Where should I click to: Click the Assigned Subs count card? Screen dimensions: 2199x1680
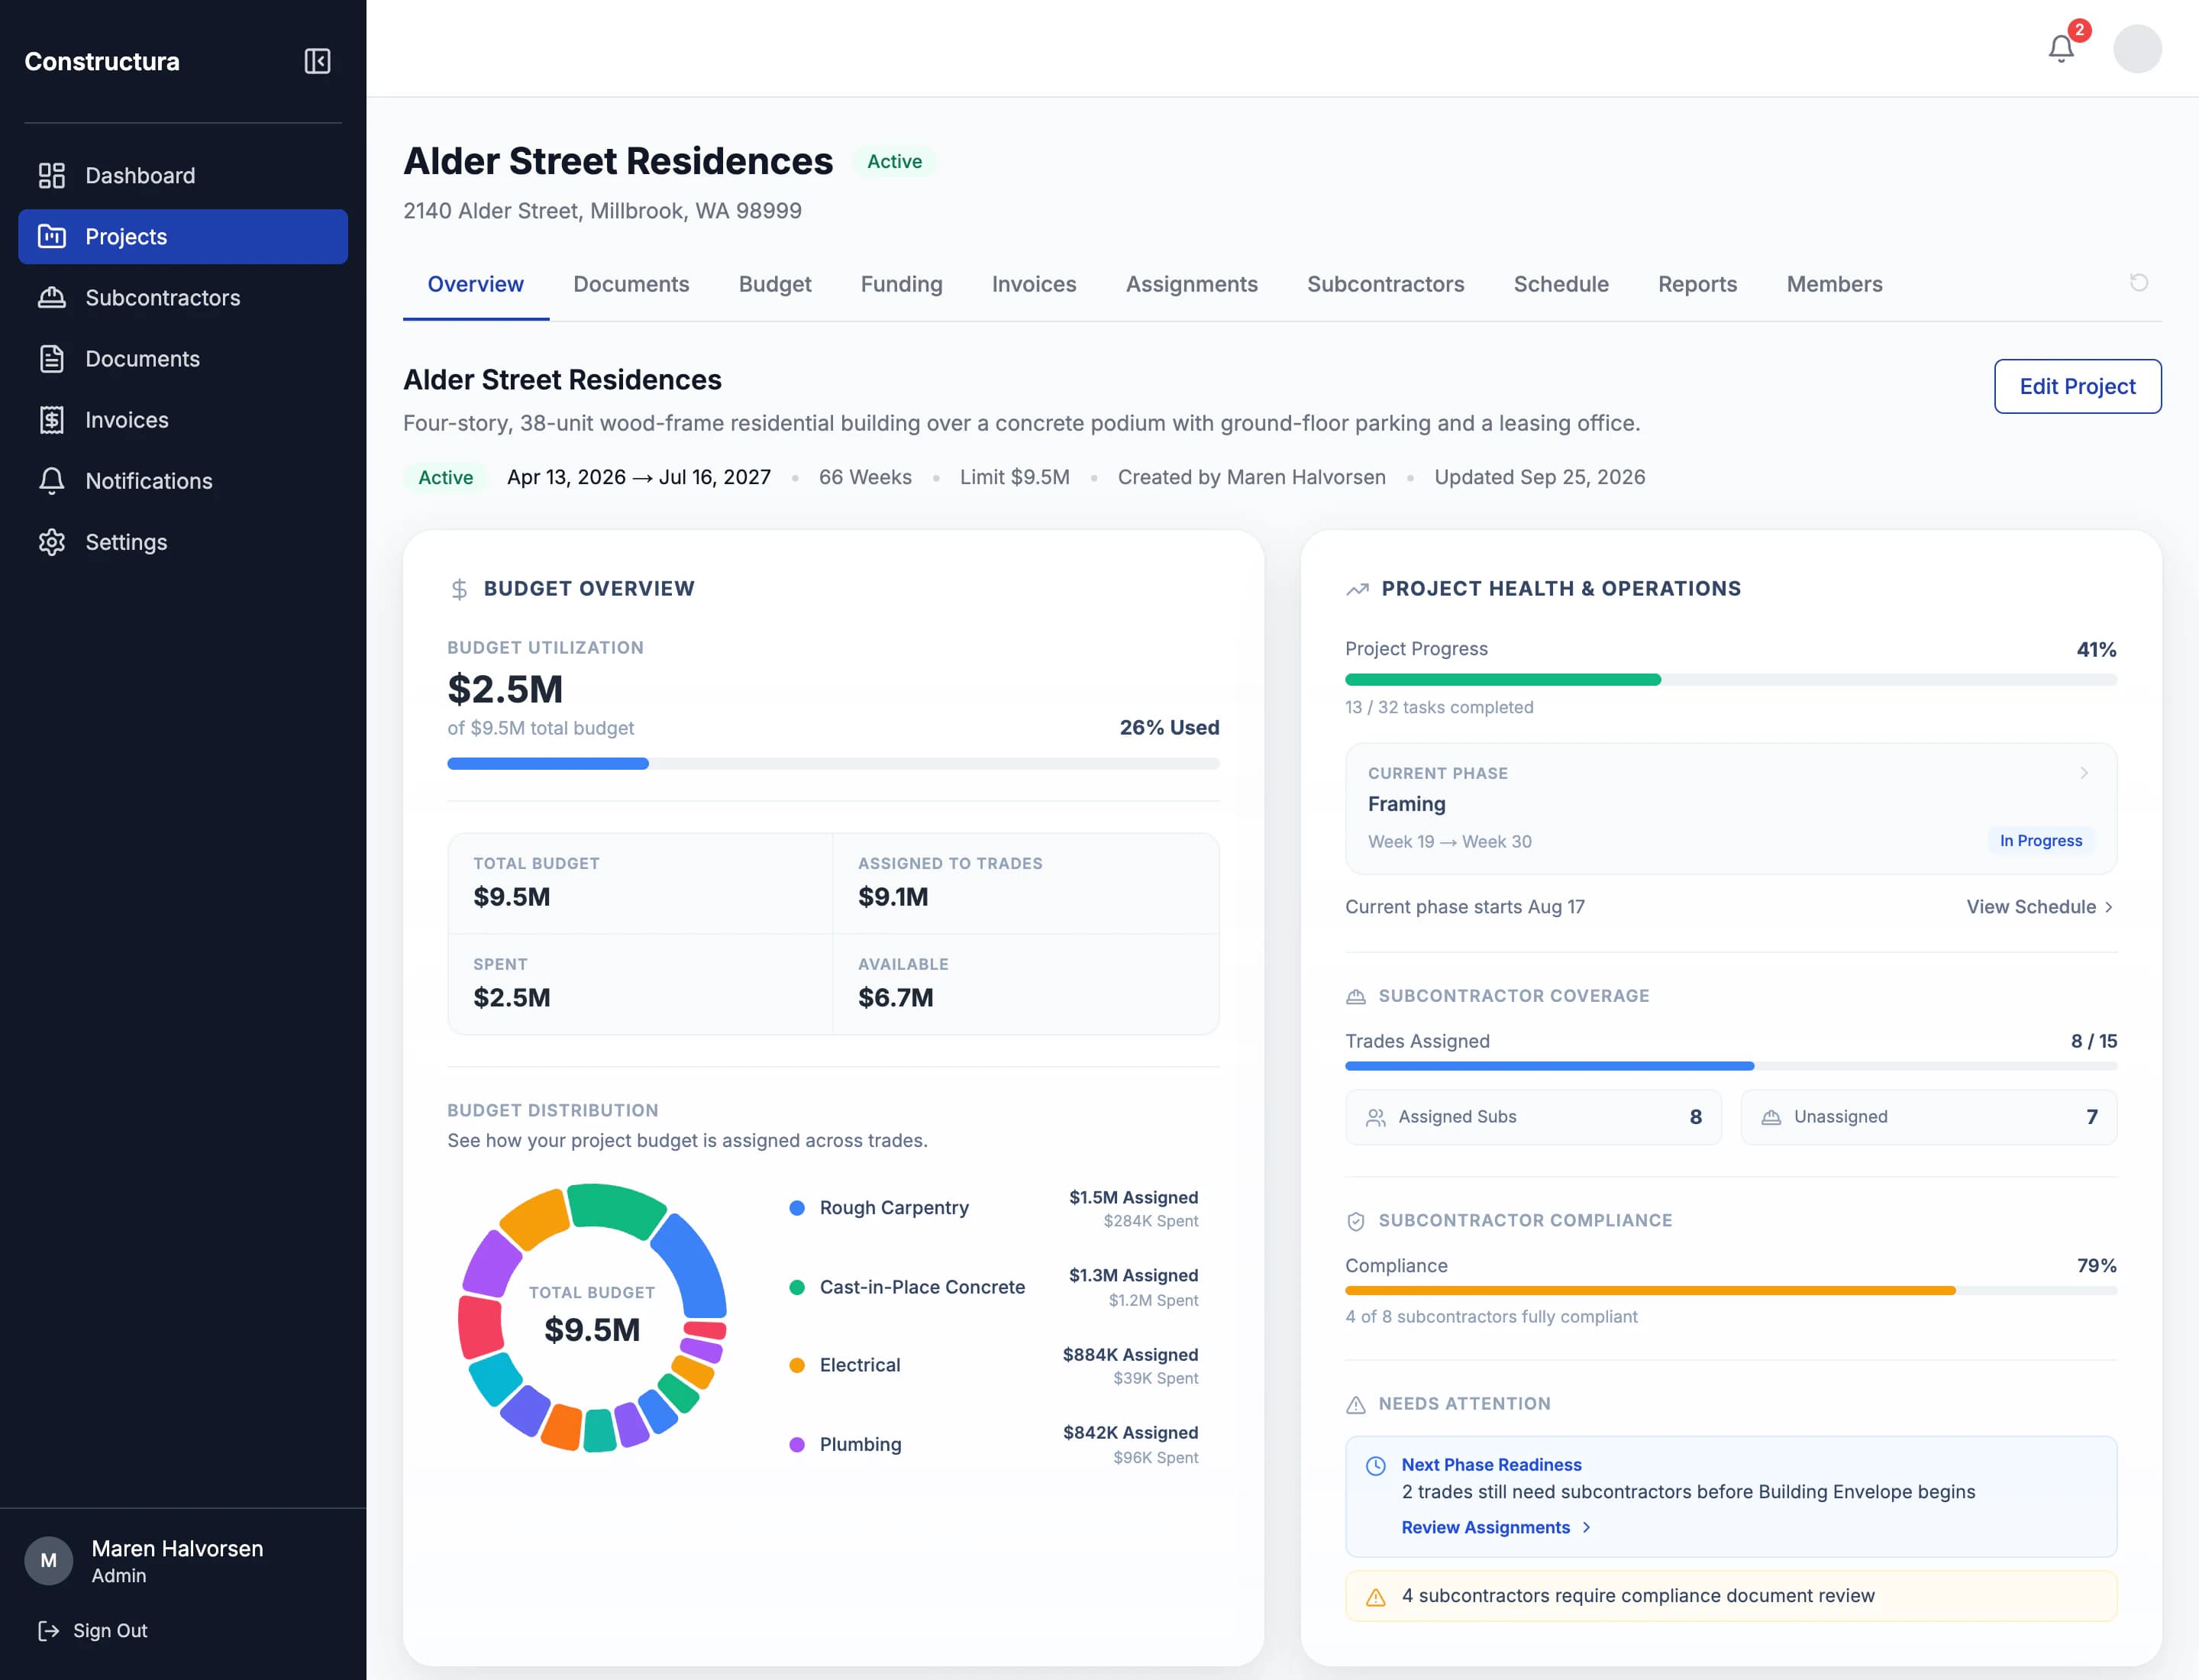[x=1533, y=1117]
